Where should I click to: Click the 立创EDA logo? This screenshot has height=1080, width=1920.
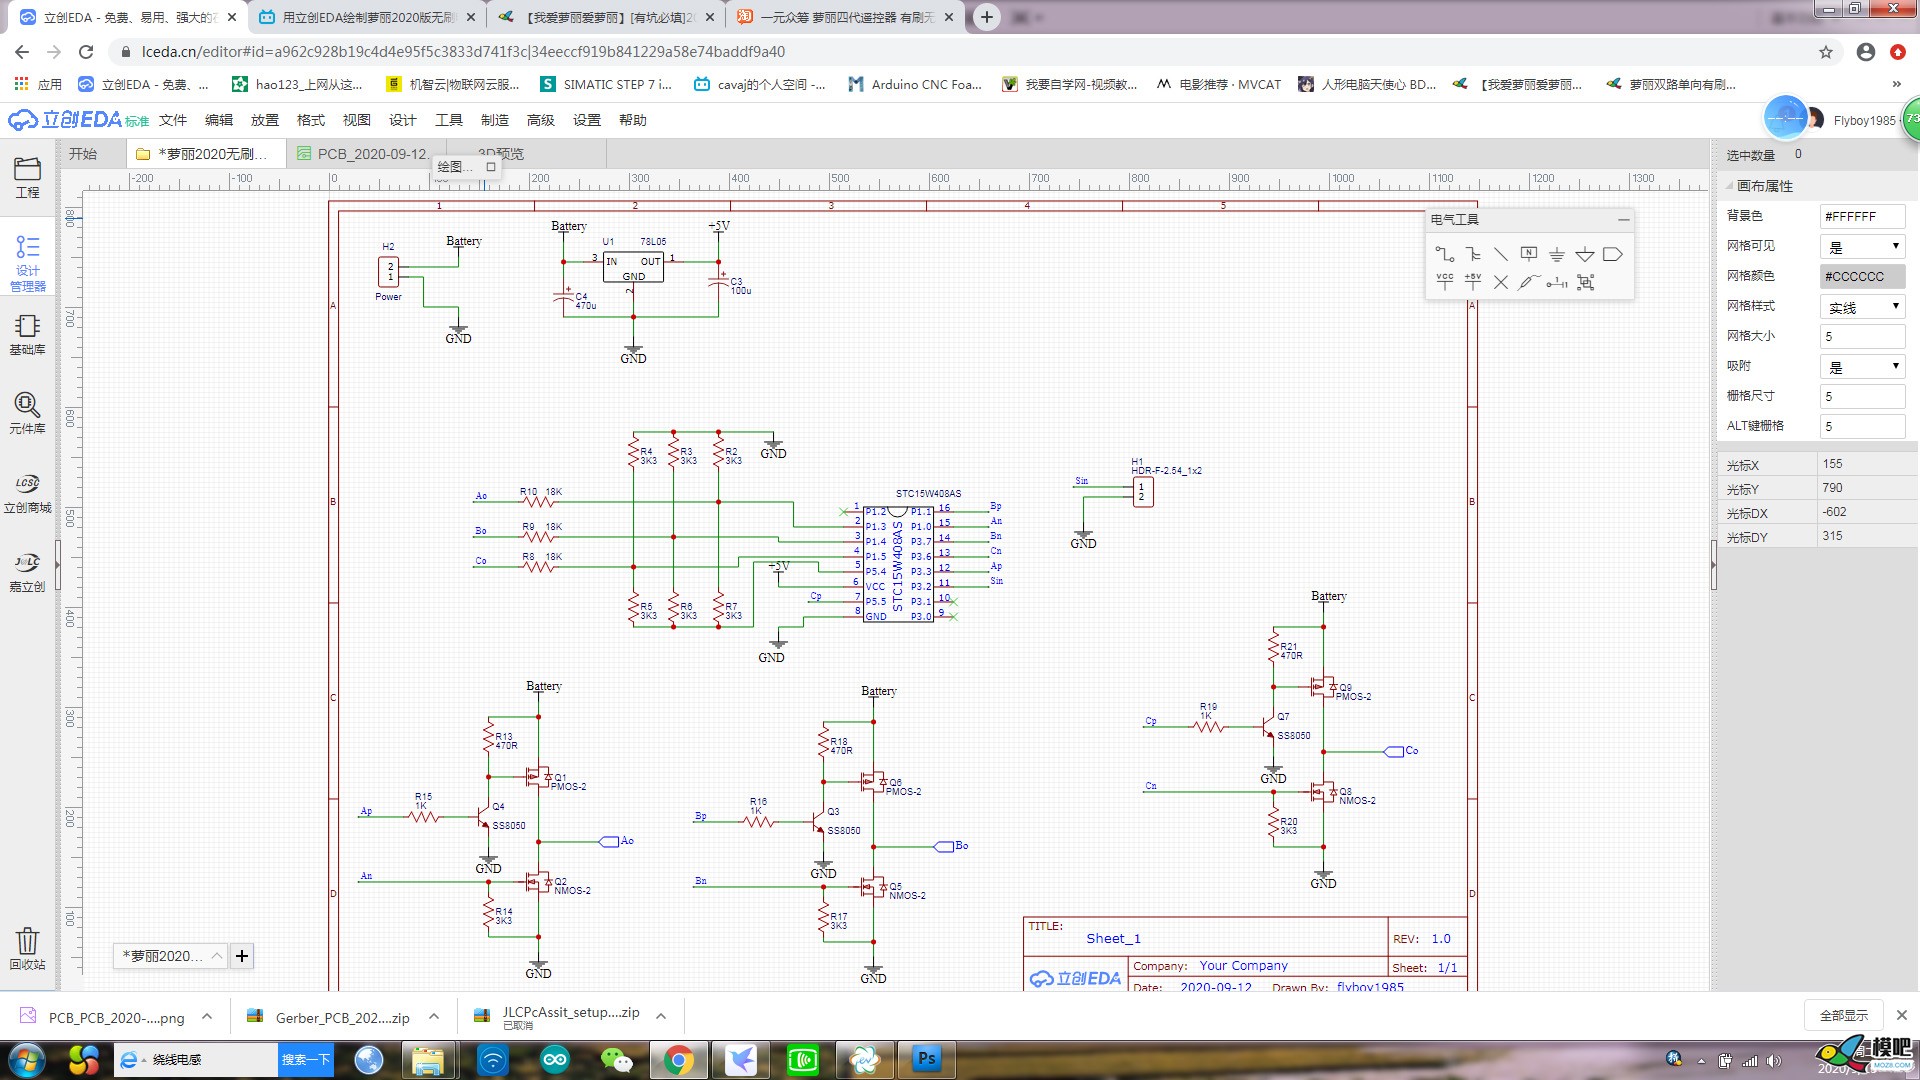click(x=78, y=120)
